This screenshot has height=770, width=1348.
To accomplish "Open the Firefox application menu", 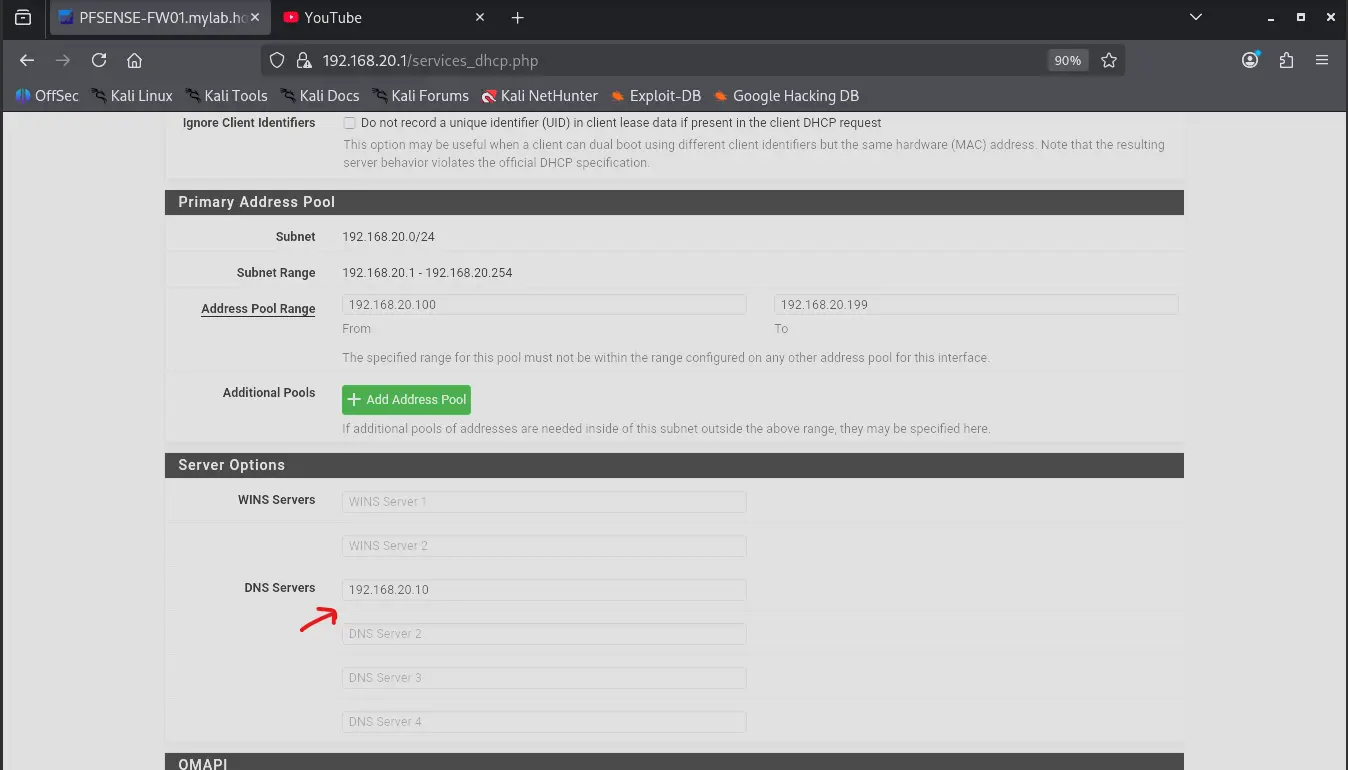I will pos(1322,60).
